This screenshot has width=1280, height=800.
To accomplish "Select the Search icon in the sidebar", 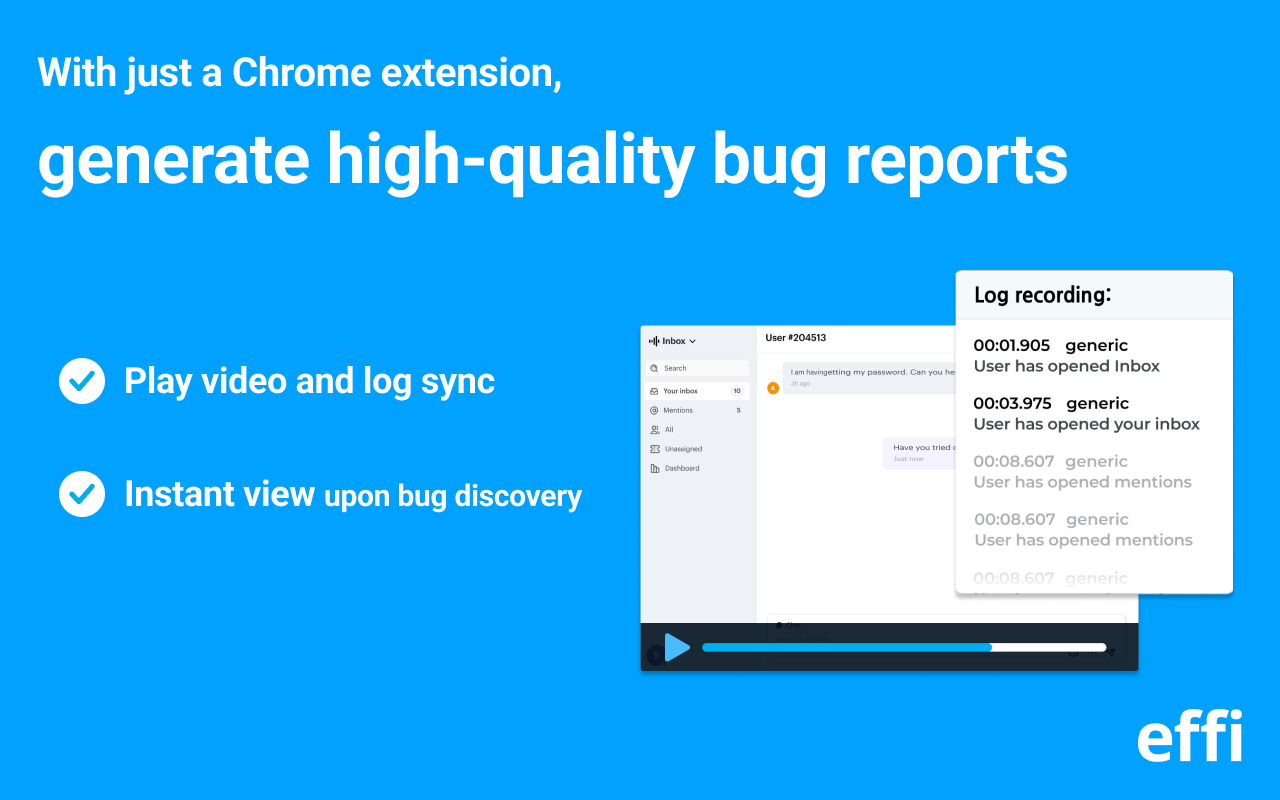I will click(653, 368).
